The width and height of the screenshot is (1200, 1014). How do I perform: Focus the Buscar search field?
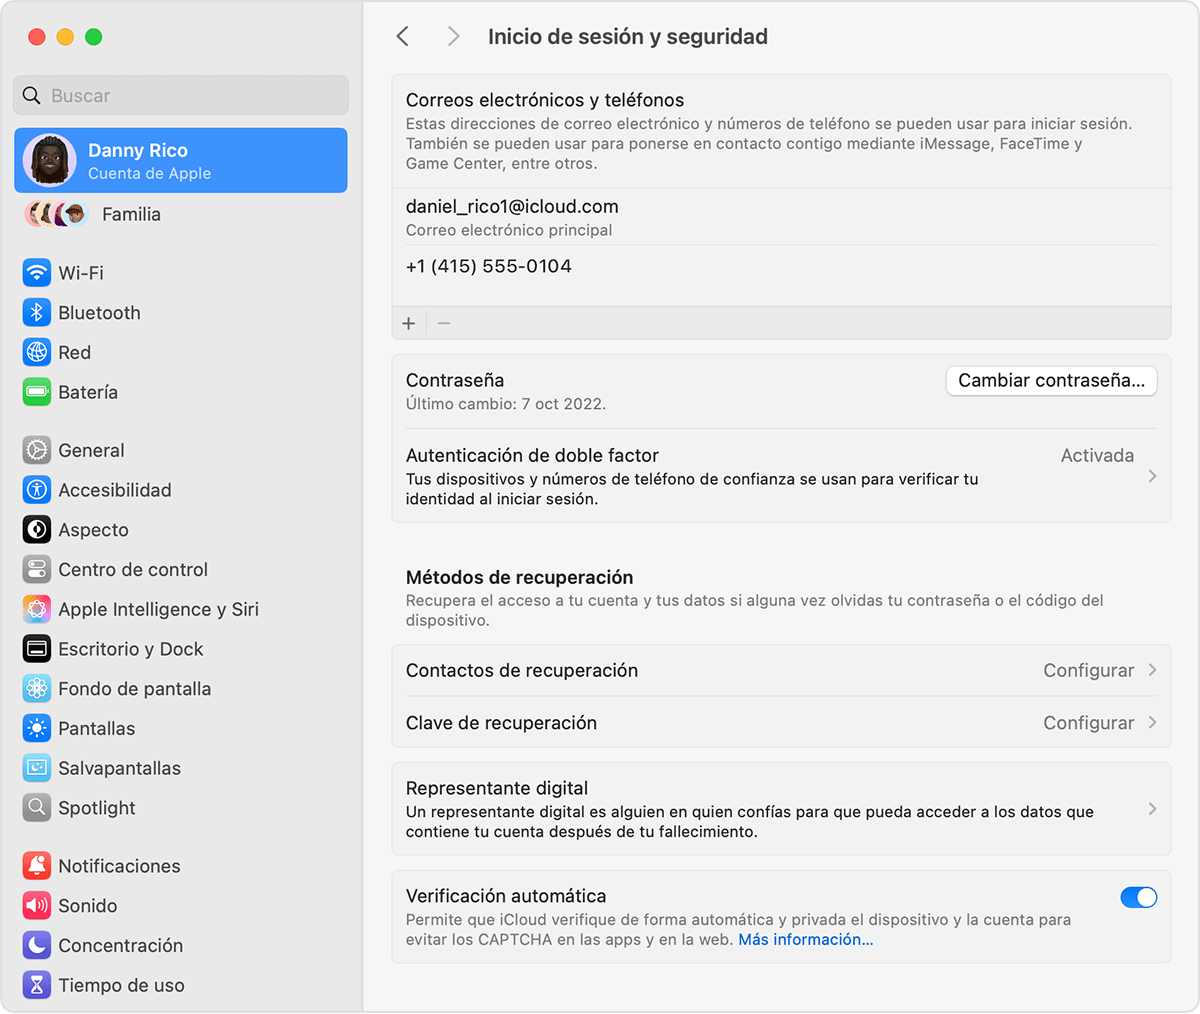coord(181,95)
